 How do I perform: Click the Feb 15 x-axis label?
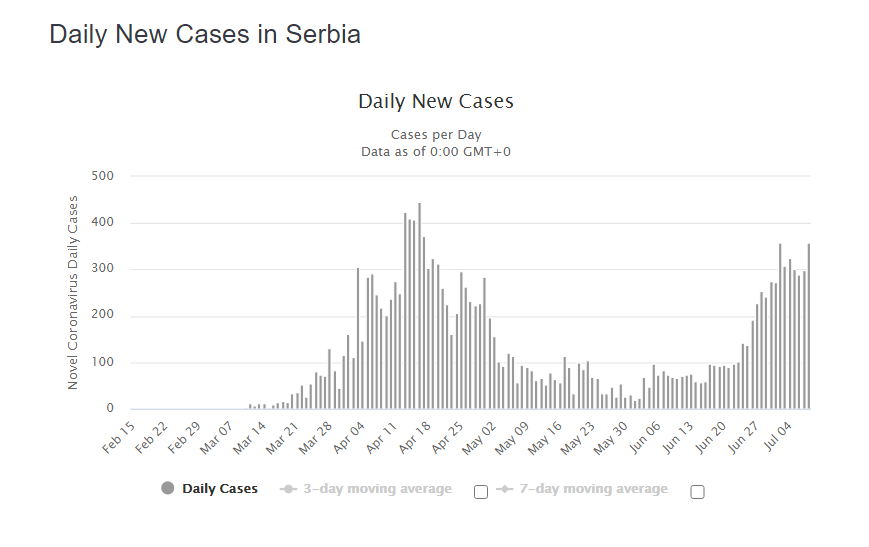[118, 437]
